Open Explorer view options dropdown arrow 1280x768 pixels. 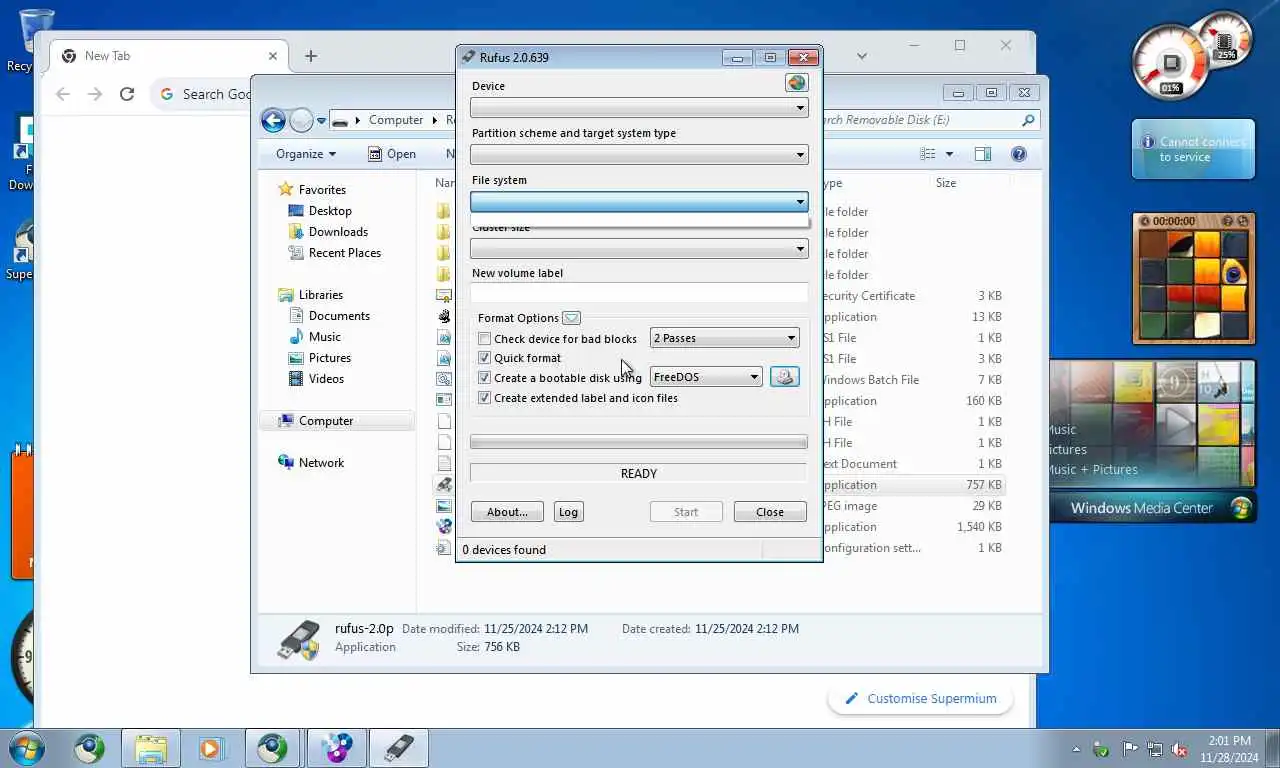click(x=949, y=154)
